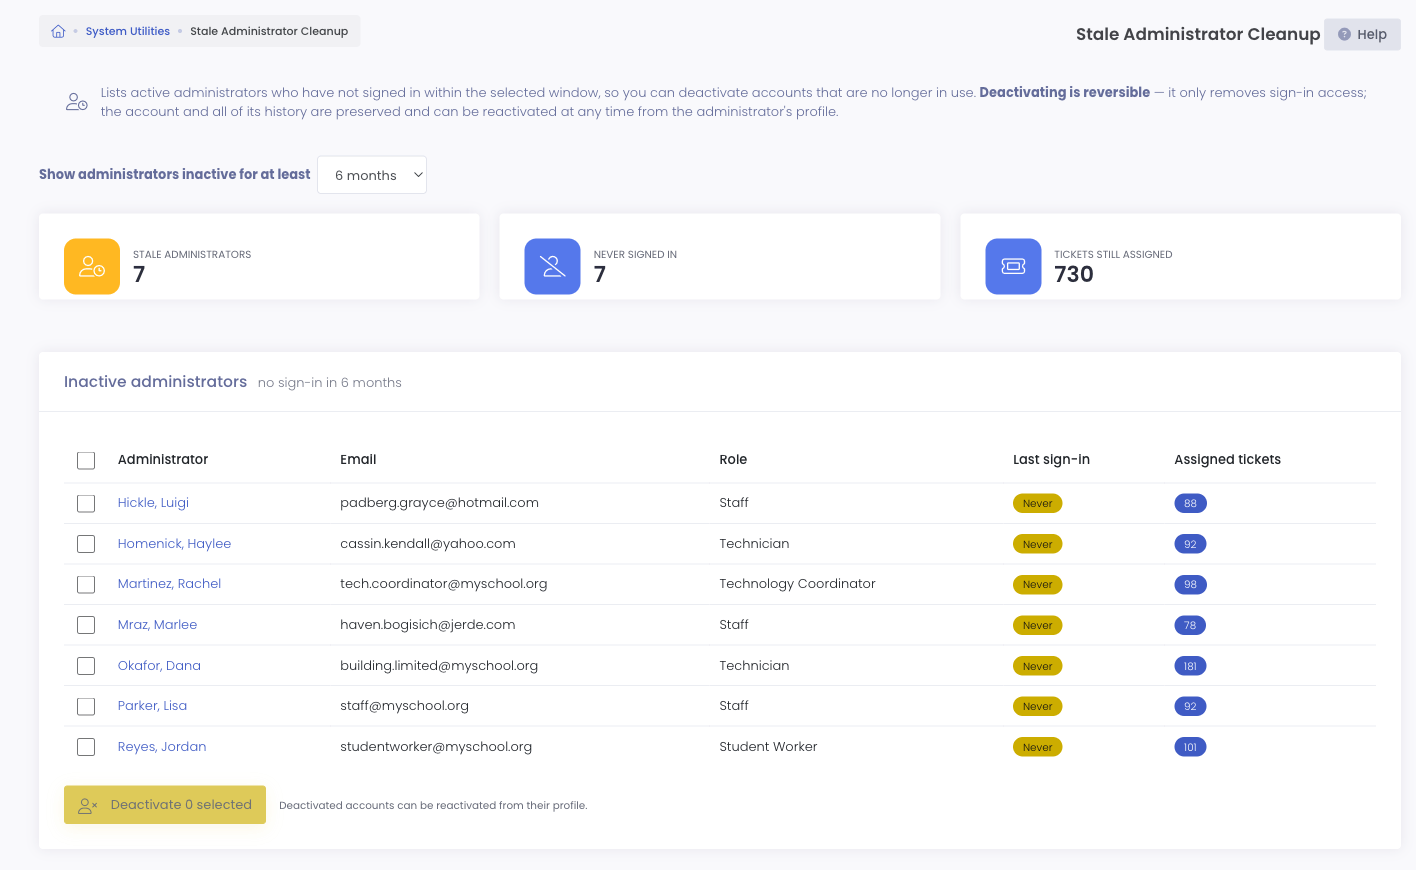Click the "Deactivating is reversible" bold text
This screenshot has height=870, width=1416.
coord(1064,92)
